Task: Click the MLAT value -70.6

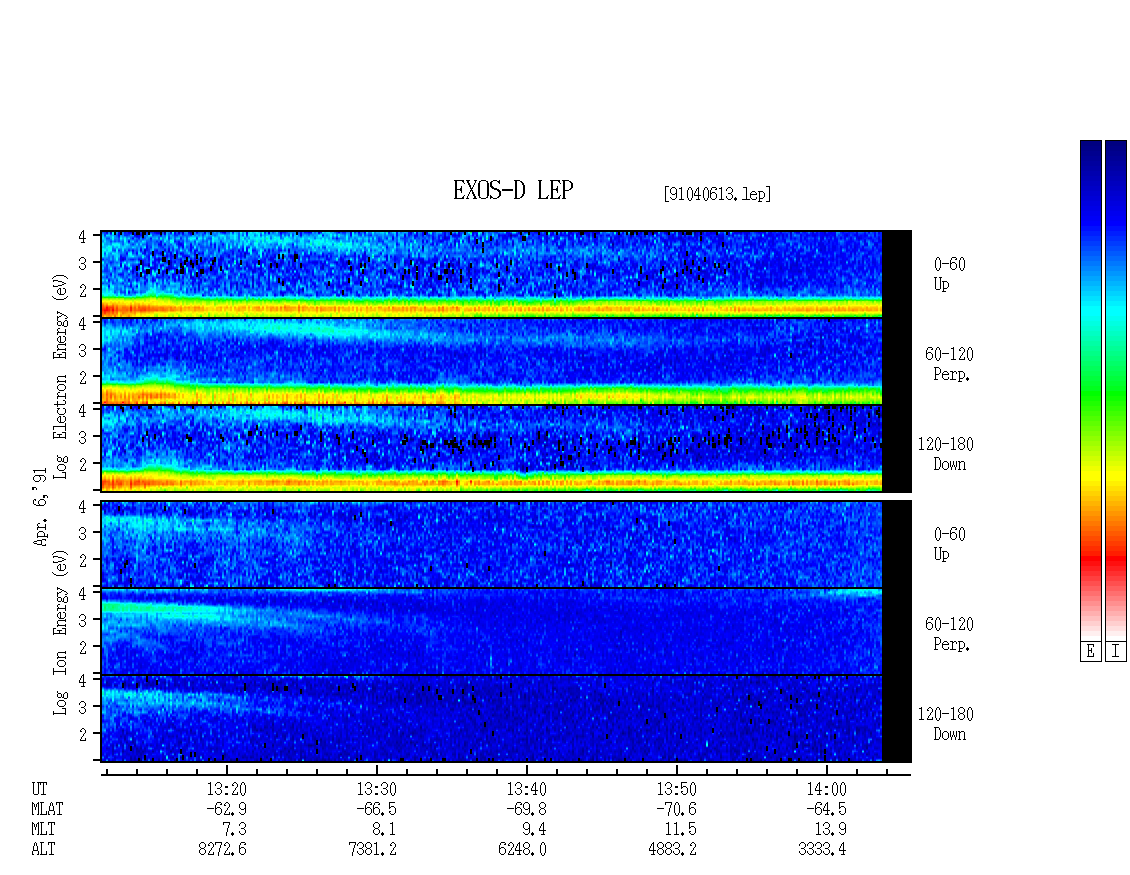Action: click(x=676, y=809)
